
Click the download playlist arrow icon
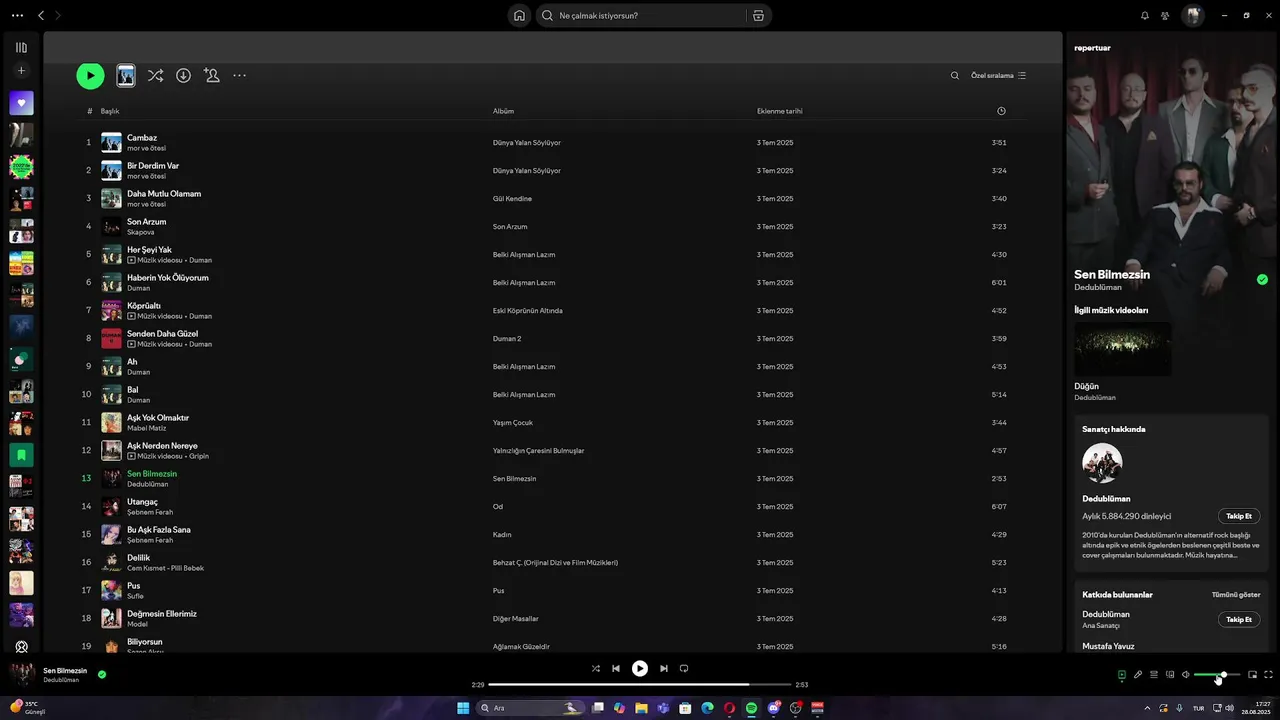tap(183, 75)
